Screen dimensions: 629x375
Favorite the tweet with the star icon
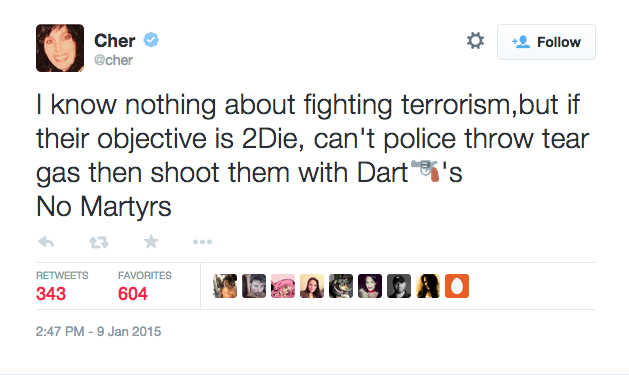click(x=151, y=241)
